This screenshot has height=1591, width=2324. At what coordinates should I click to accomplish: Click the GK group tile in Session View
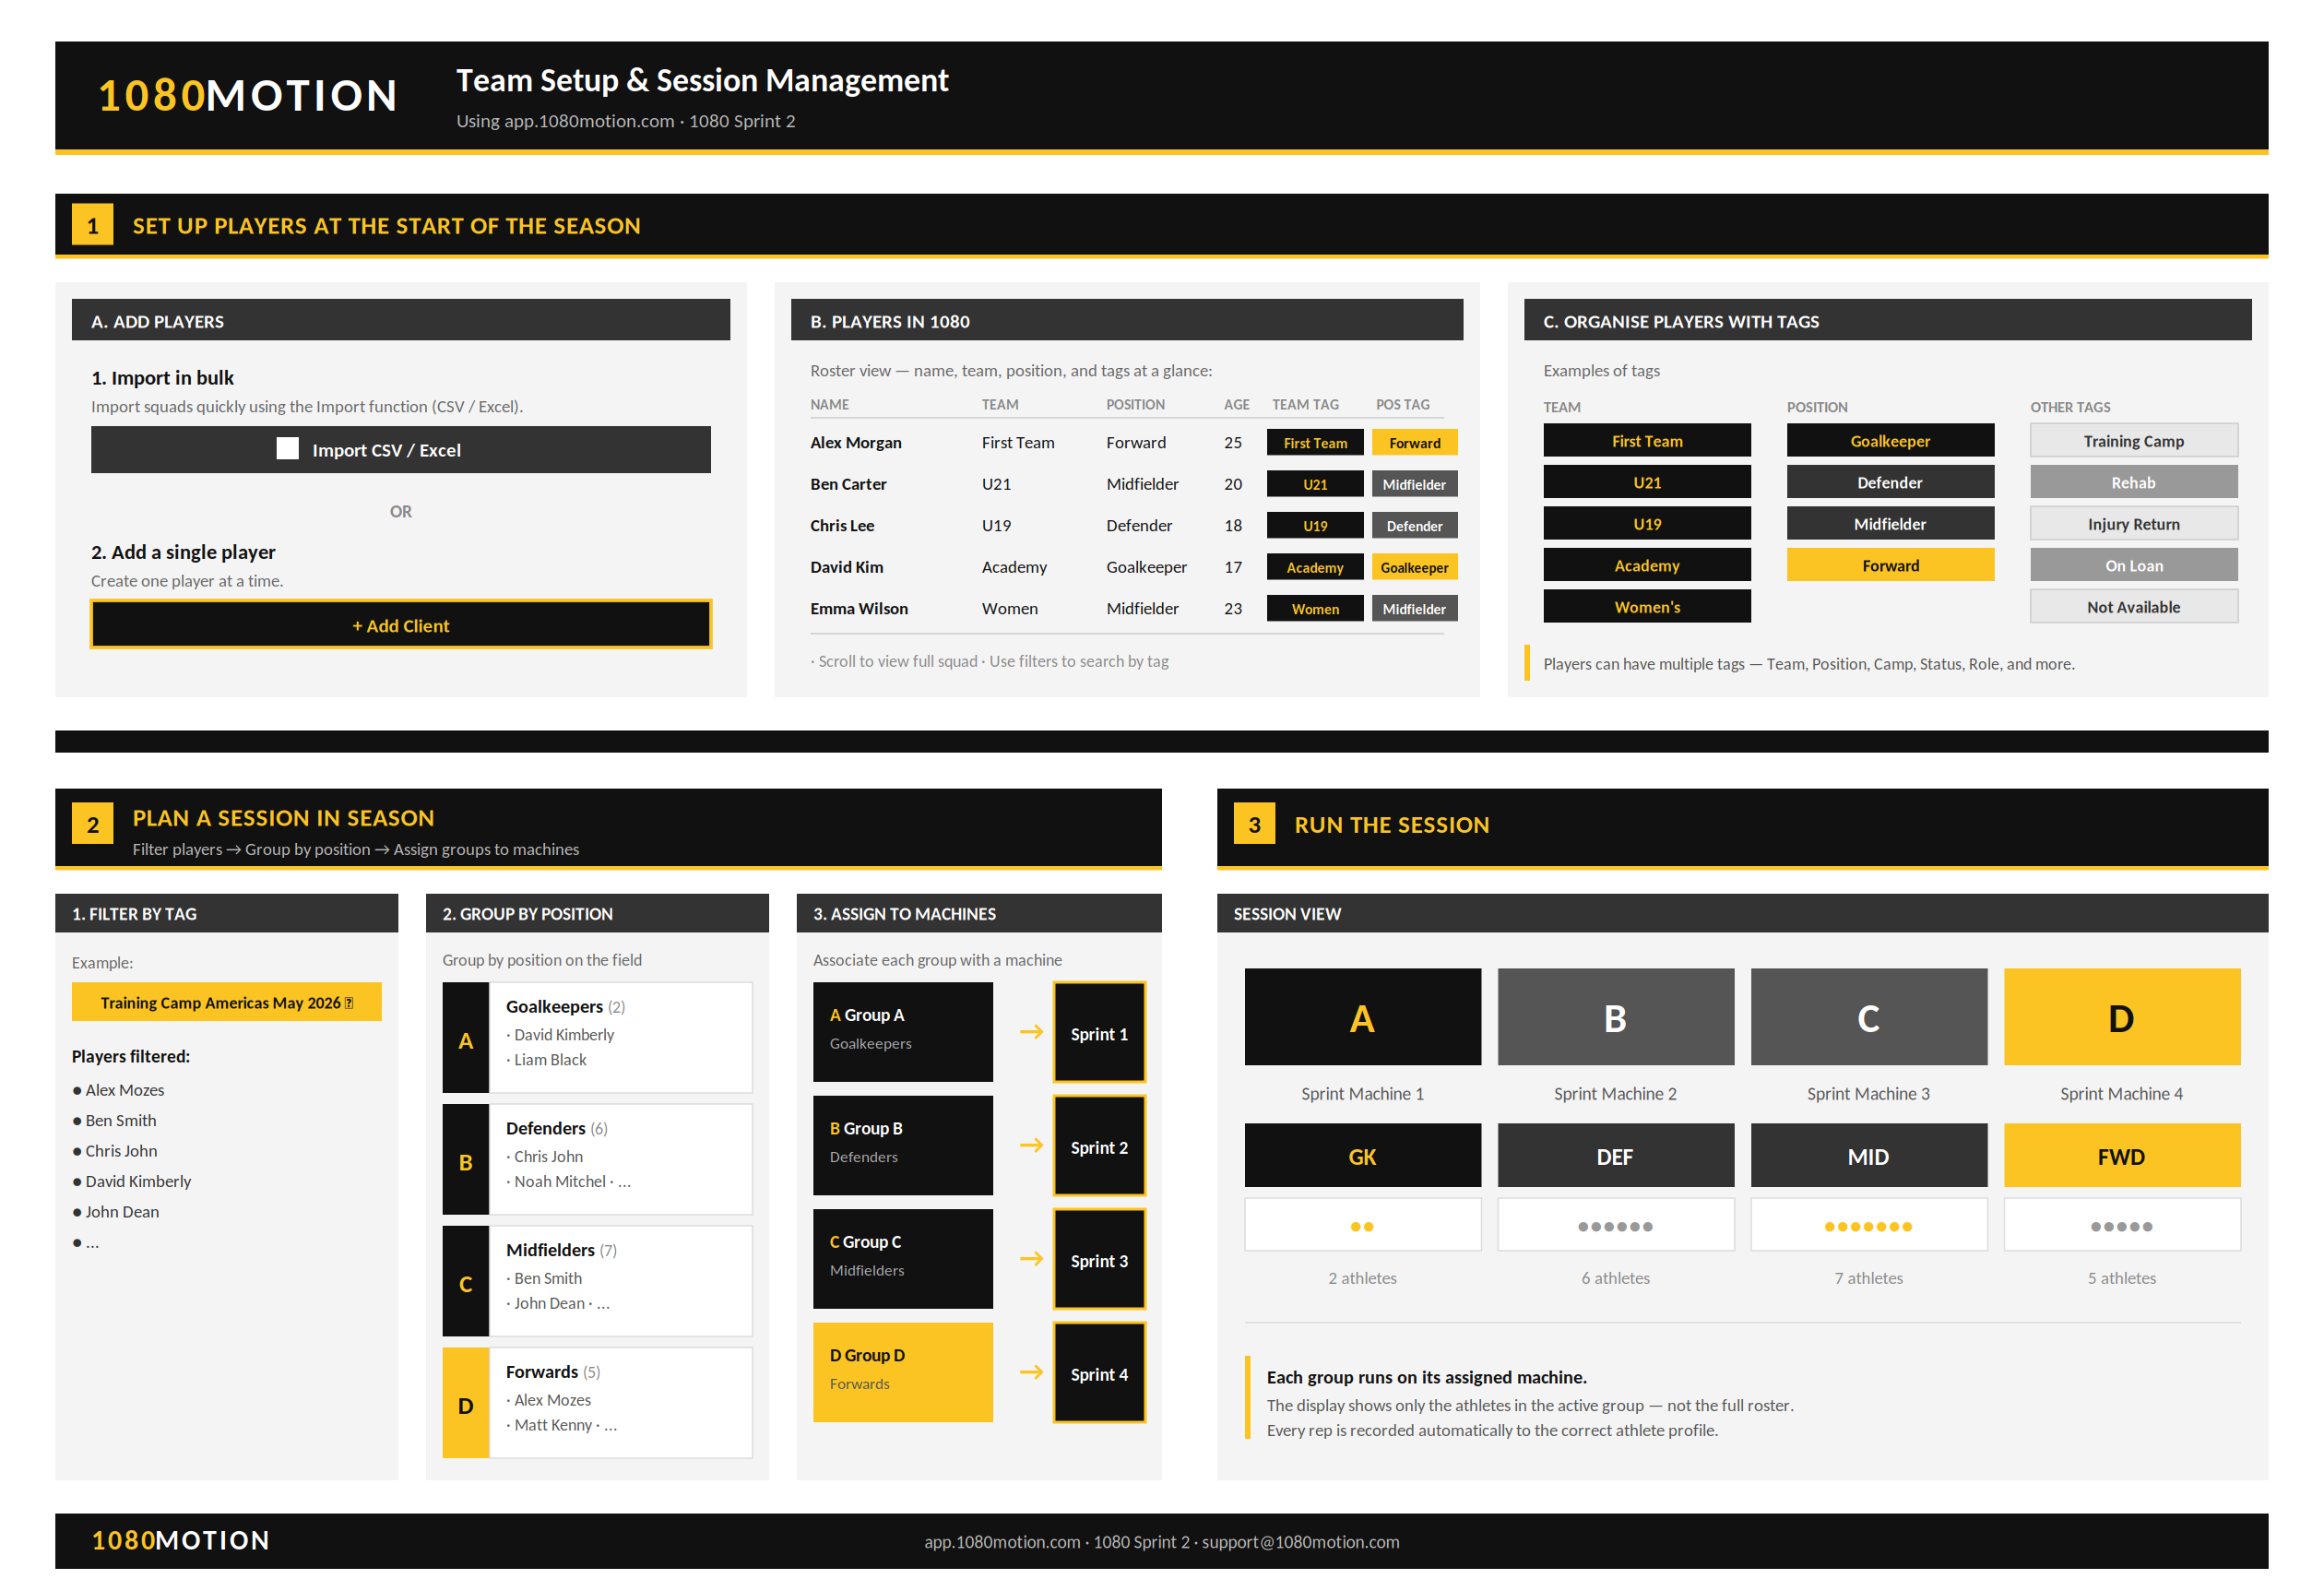coord(1362,1155)
